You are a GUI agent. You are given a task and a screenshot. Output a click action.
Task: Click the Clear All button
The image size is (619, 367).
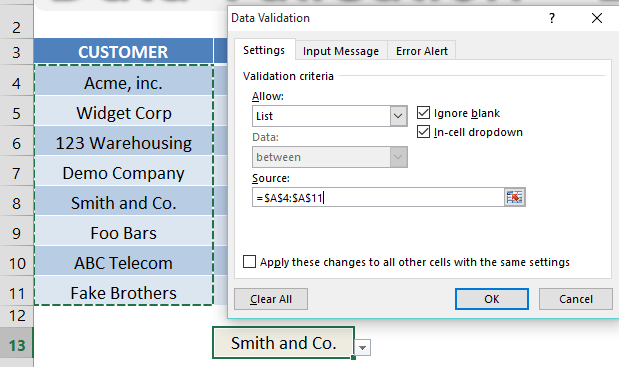271,299
